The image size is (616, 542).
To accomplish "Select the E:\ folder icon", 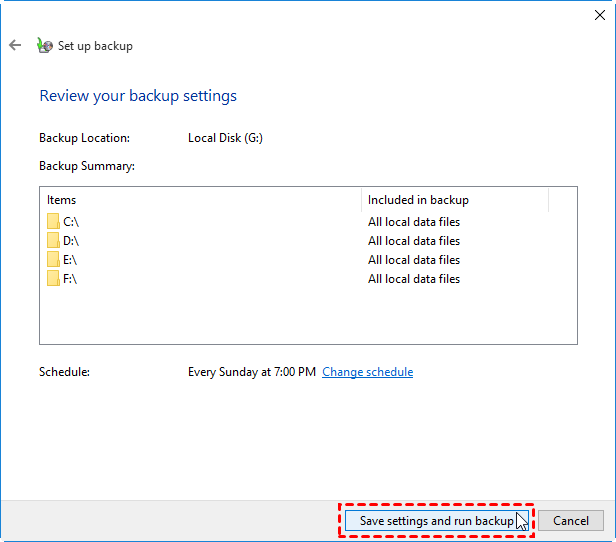I will click(x=53, y=259).
